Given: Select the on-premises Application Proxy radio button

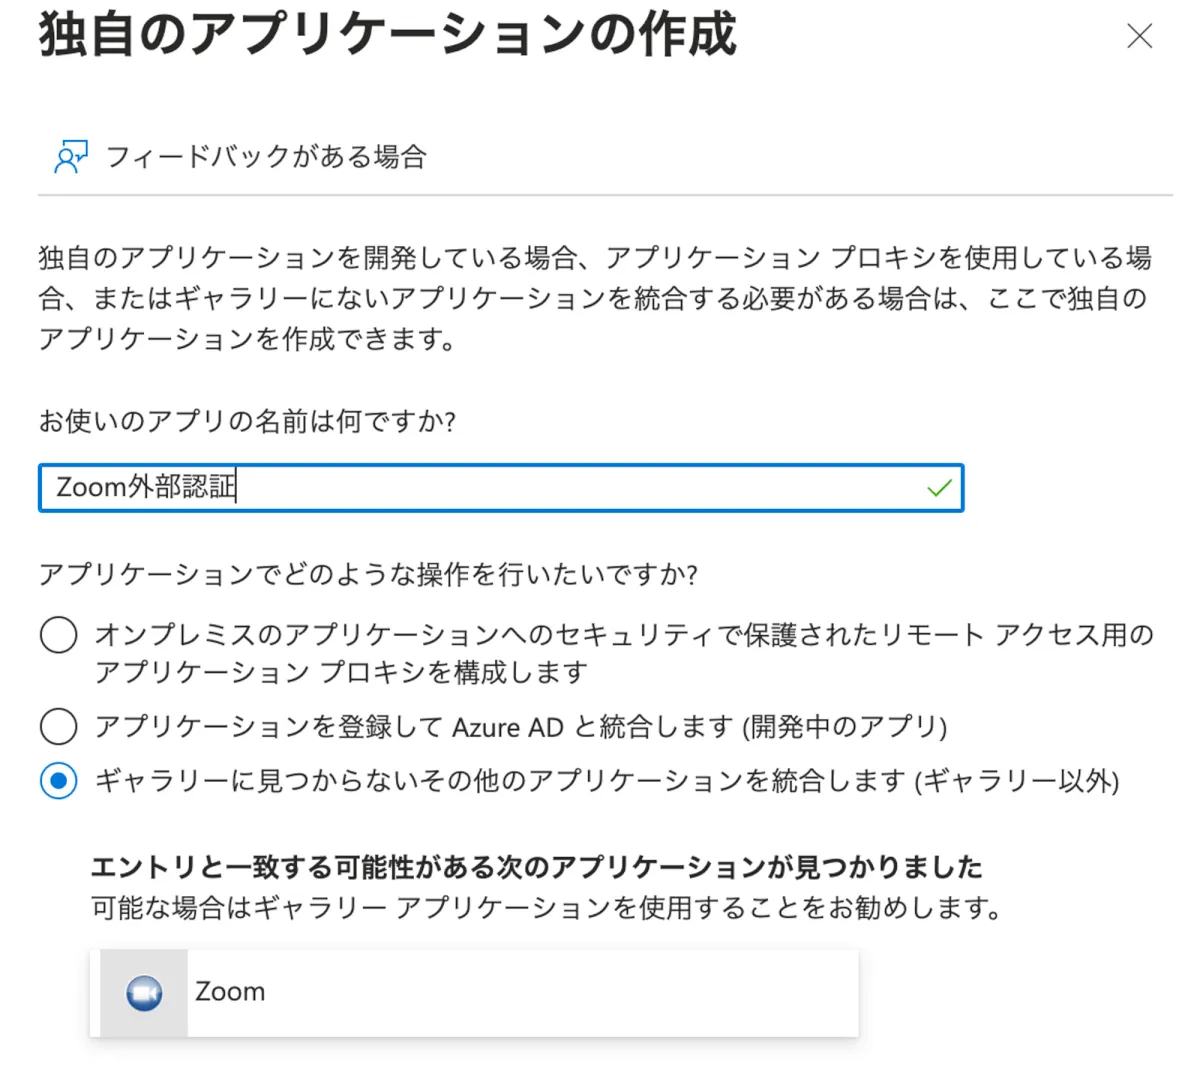Looking at the screenshot, I should pyautogui.click(x=59, y=634).
